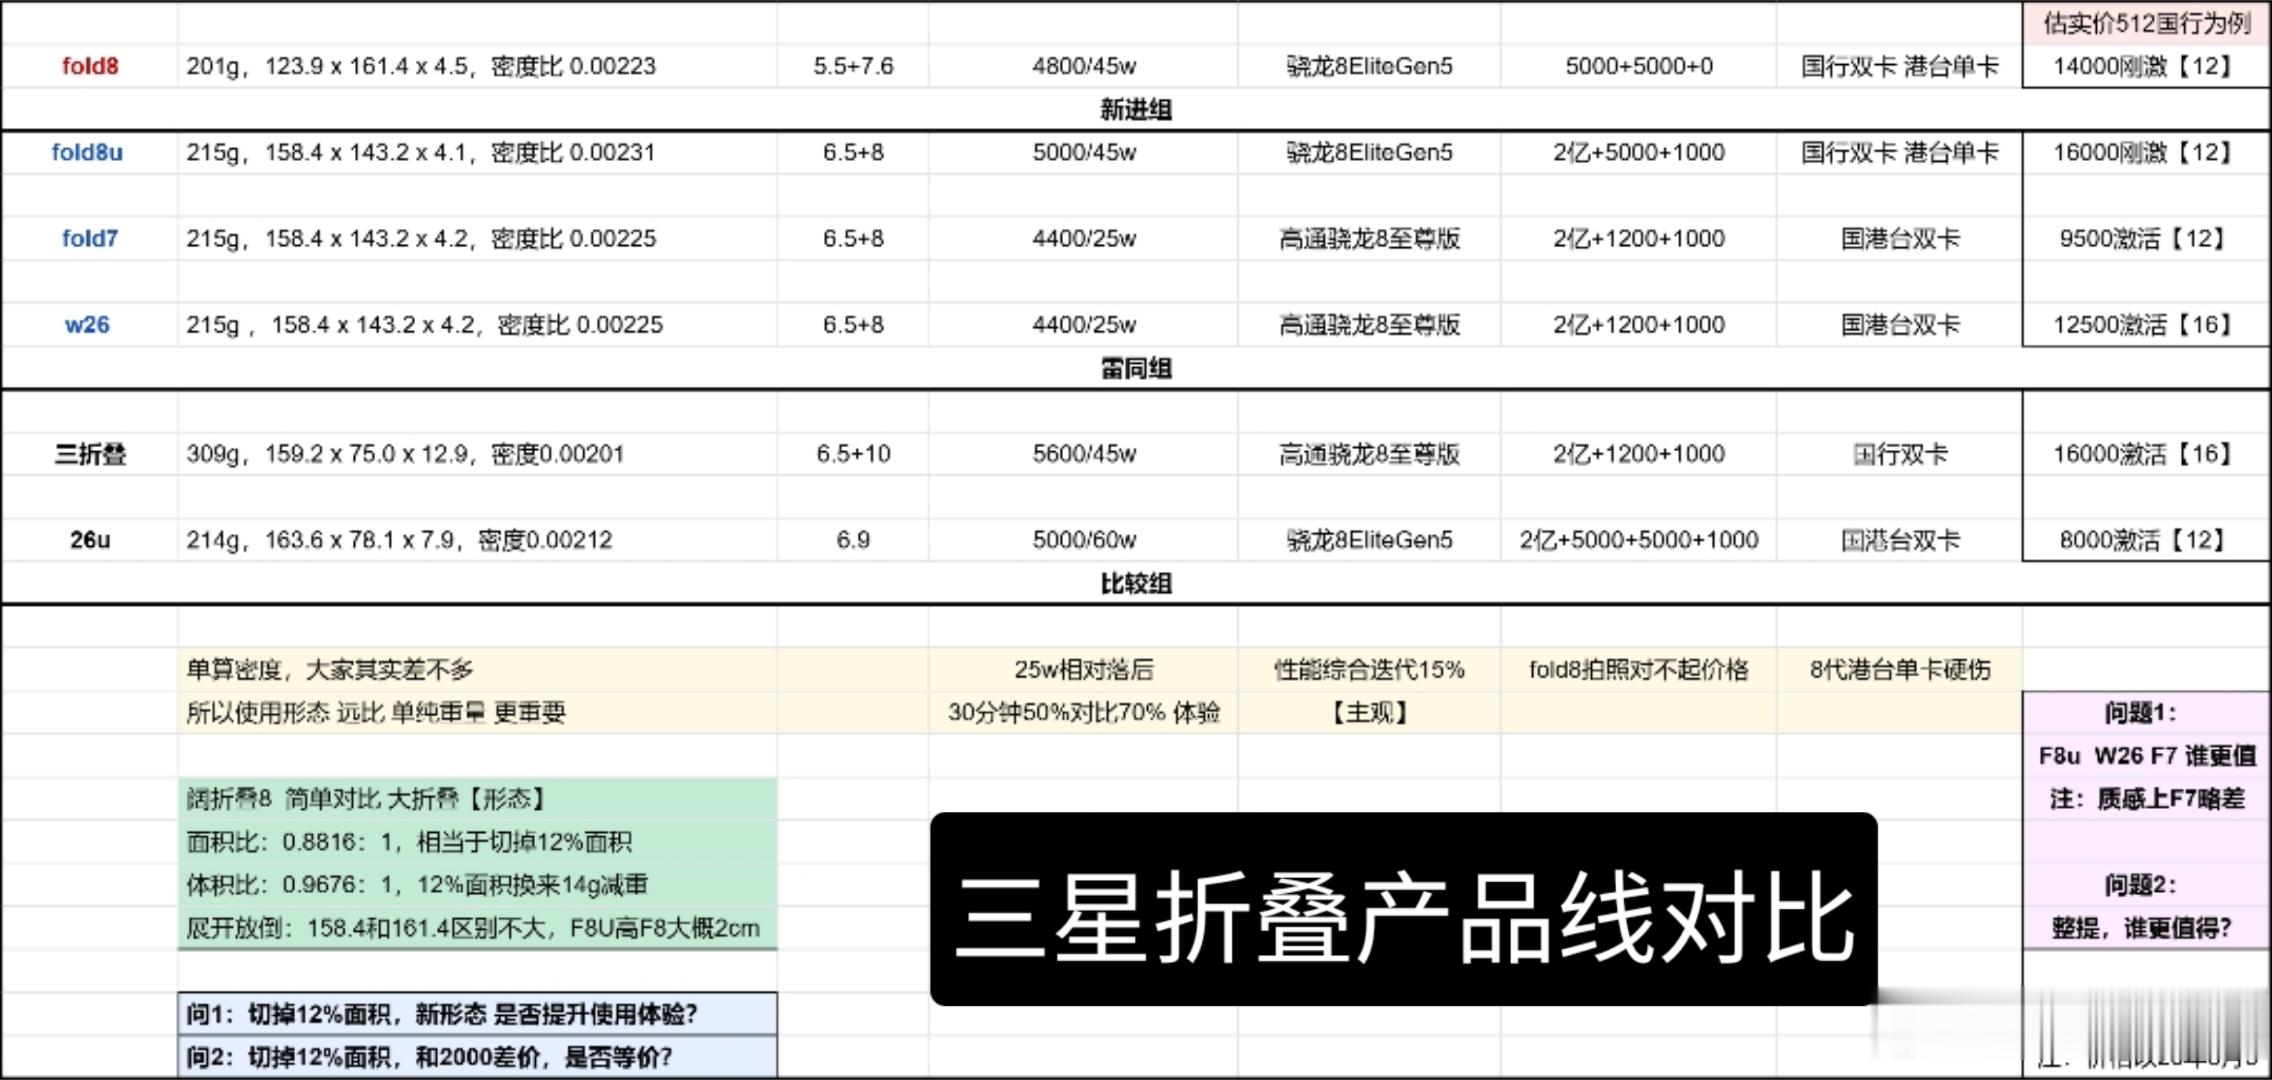Click the 30分钟50%对比70% 体验 cell
This screenshot has height=1080, width=2272.
coord(1084,712)
